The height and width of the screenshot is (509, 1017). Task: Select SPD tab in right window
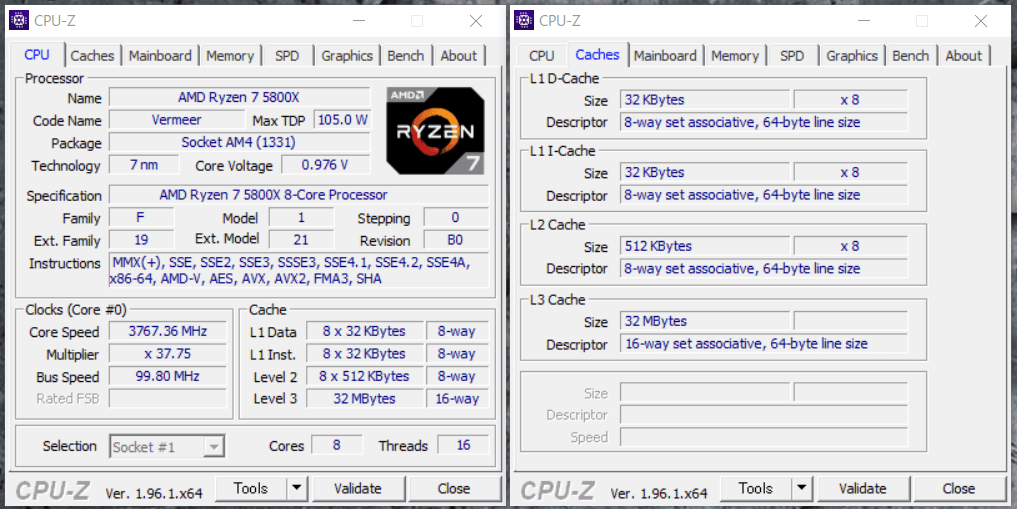click(x=792, y=56)
